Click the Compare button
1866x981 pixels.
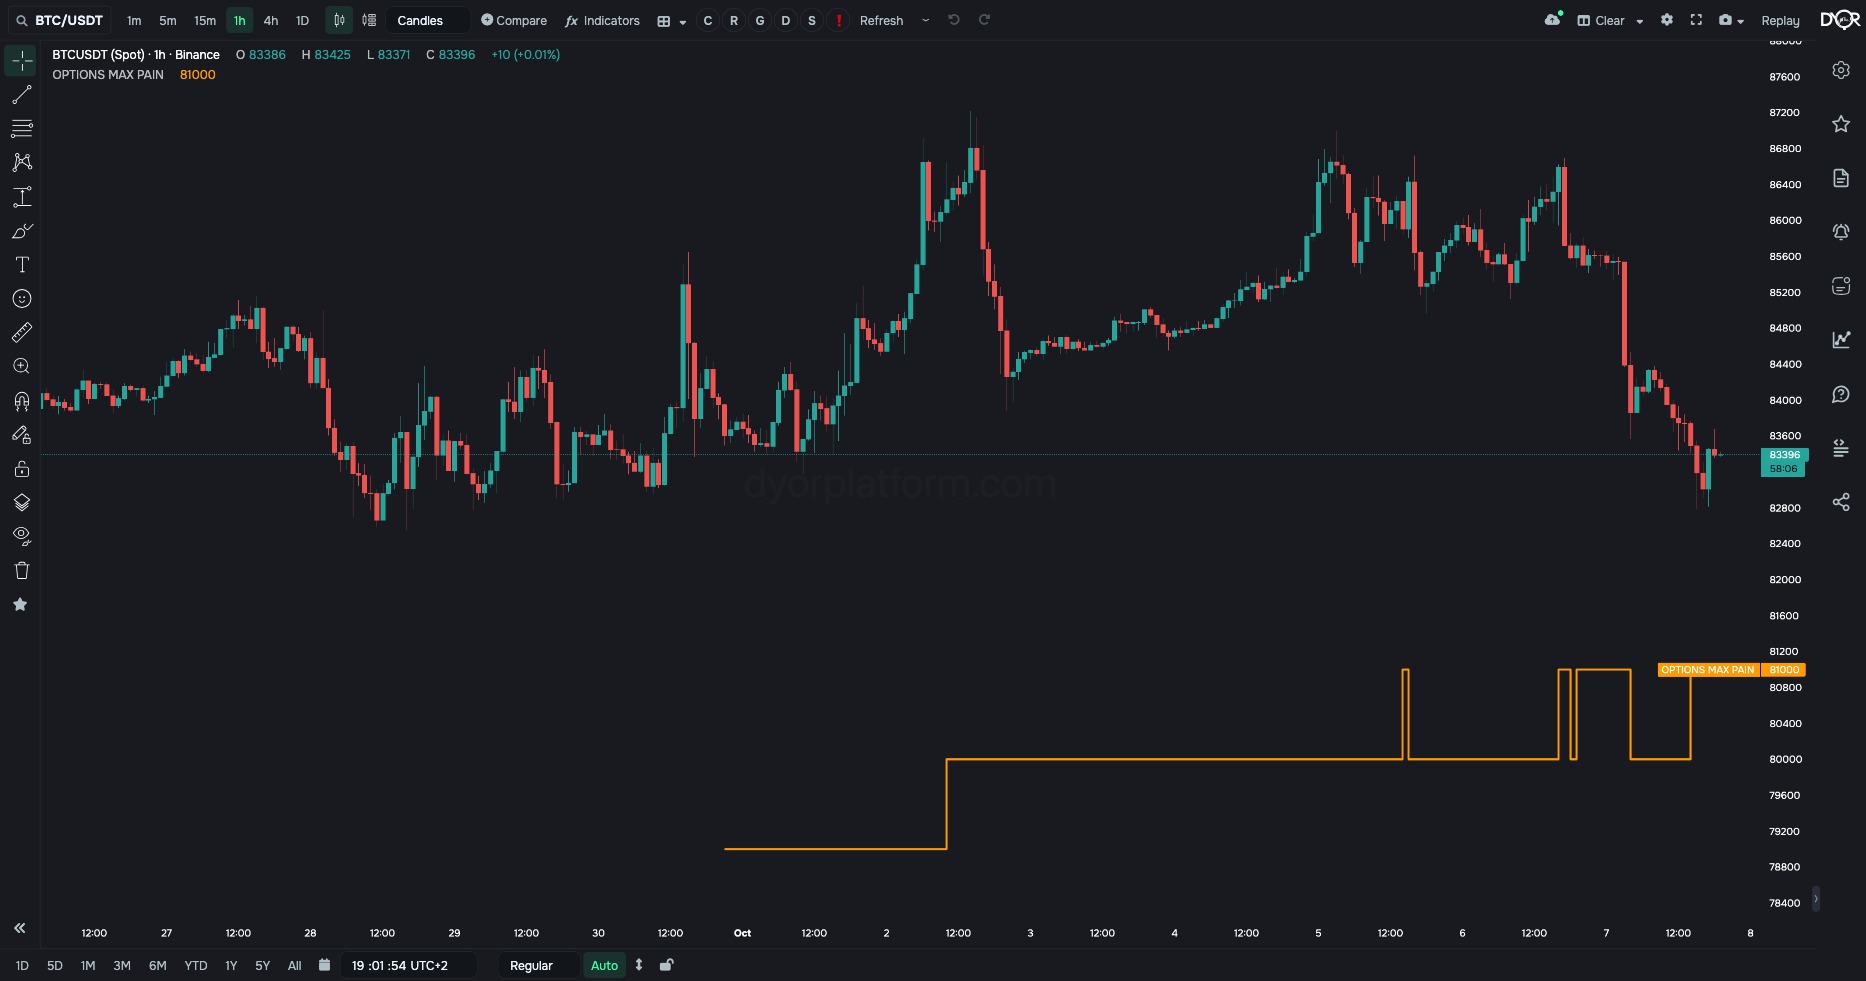(514, 21)
